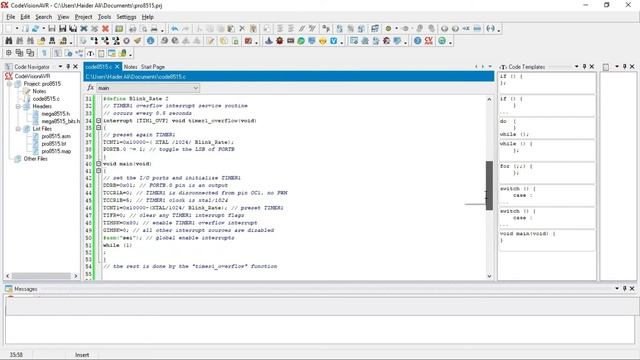Open Messages panel options arrow

coord(617,289)
